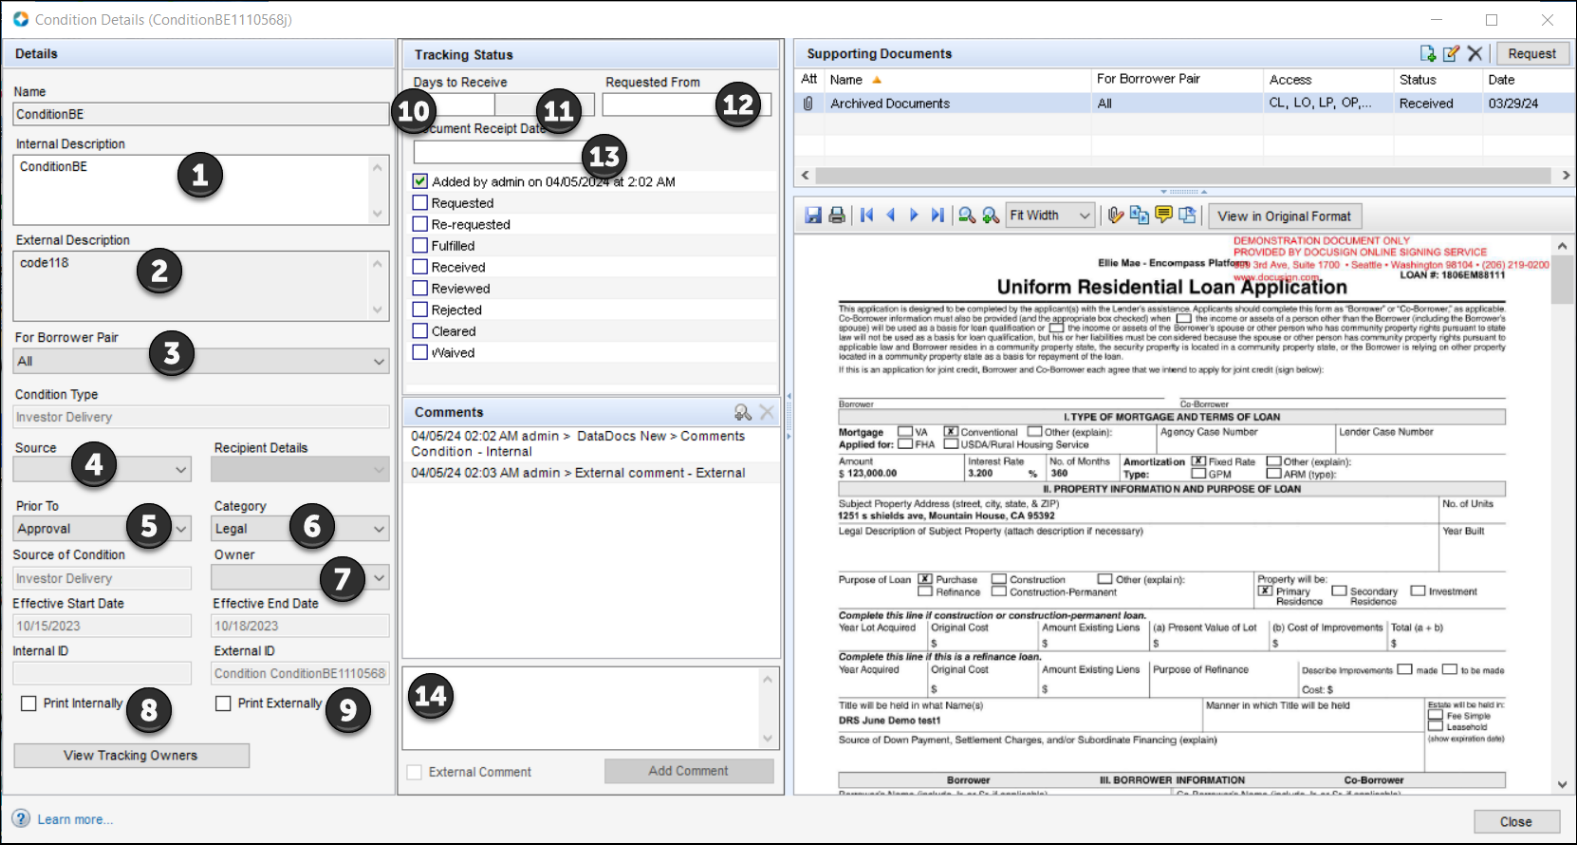The width and height of the screenshot is (1577, 845).
Task: Open the Prior To dropdown
Action: point(101,529)
